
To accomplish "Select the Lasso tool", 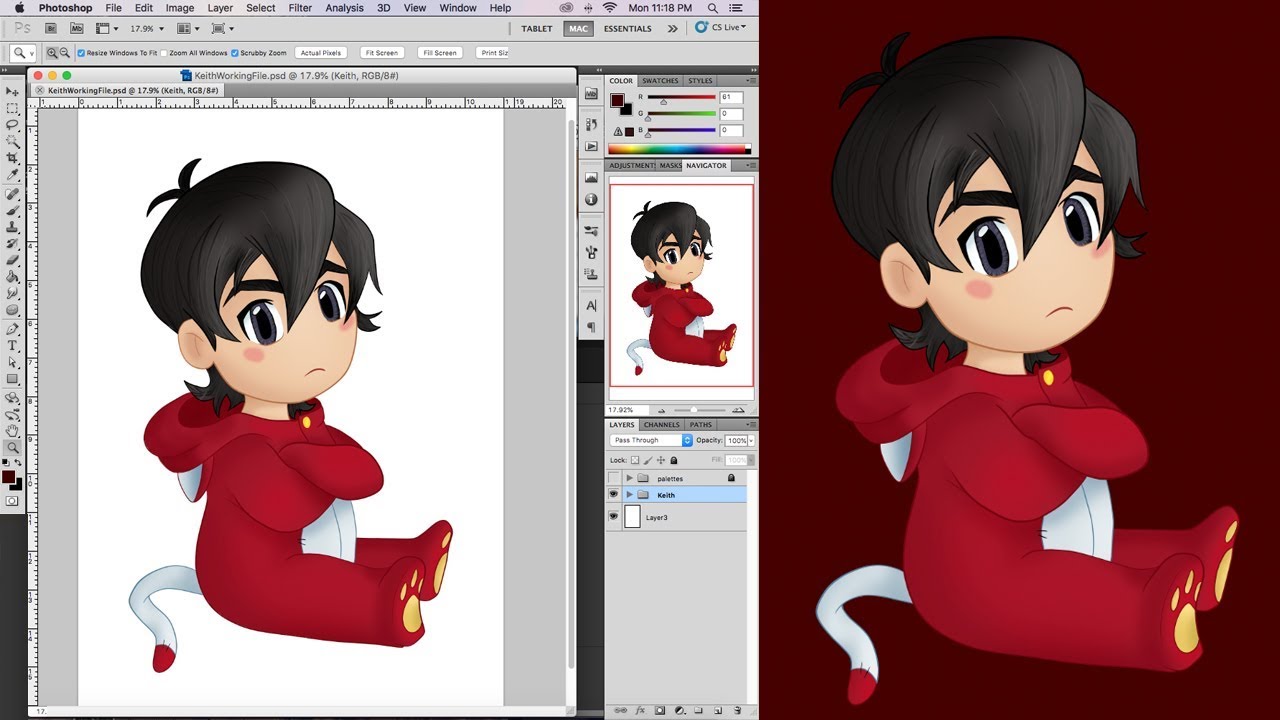I will tap(13, 125).
